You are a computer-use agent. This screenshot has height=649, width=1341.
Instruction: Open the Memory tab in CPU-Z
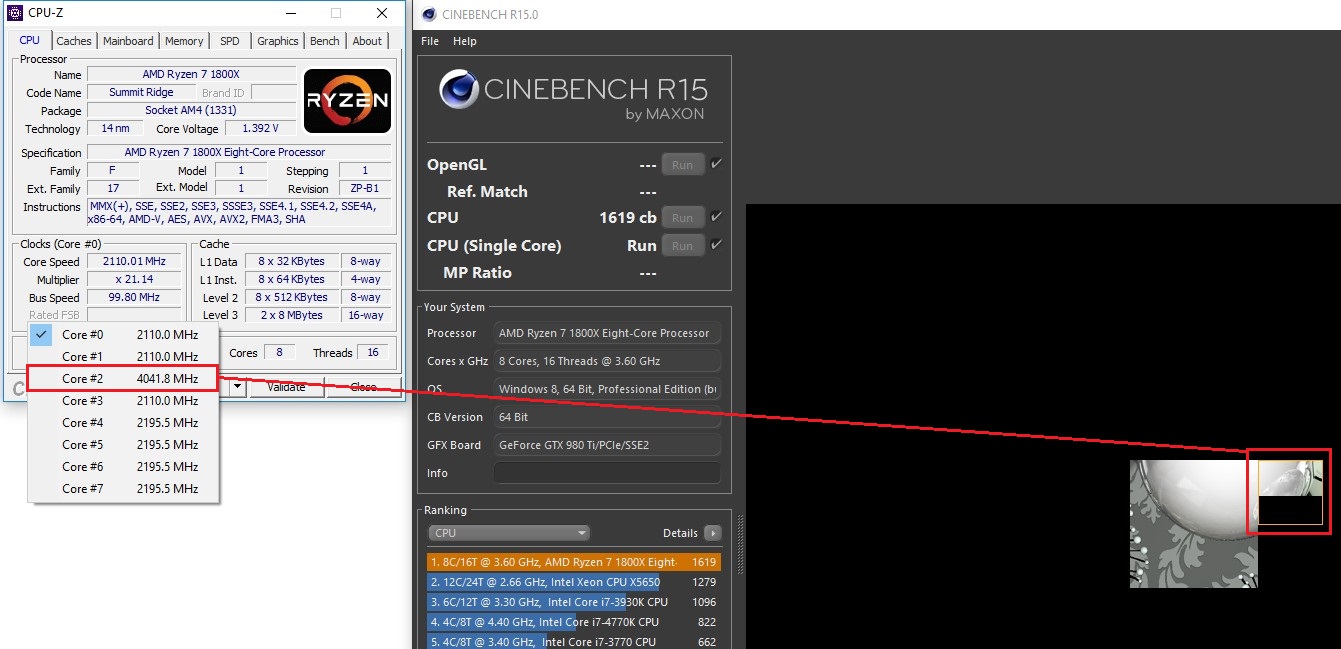pos(184,41)
